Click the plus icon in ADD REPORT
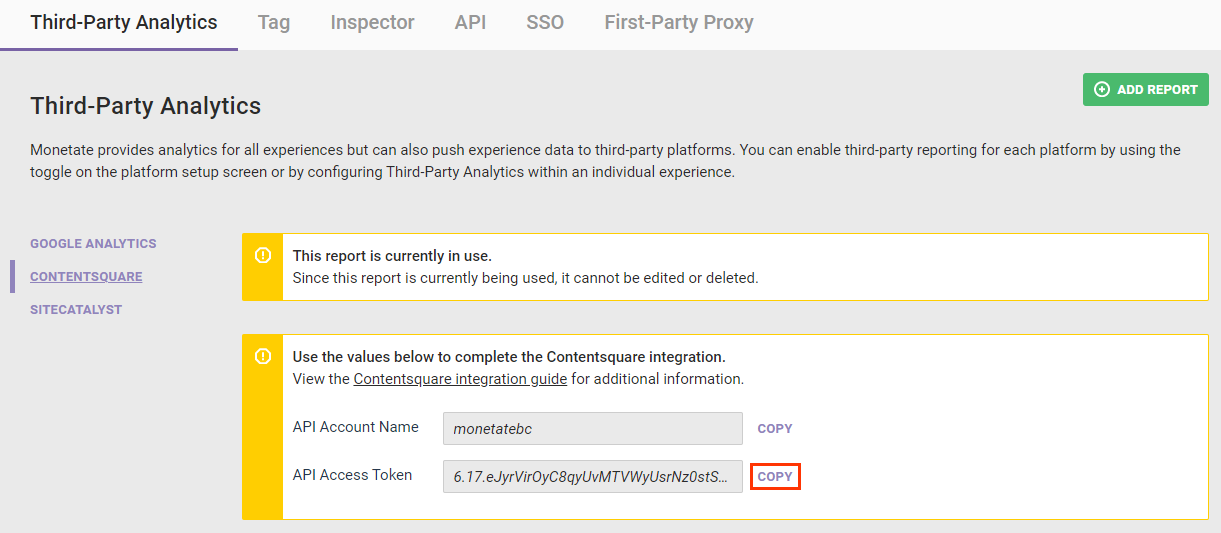The width and height of the screenshot is (1221, 533). (x=1102, y=89)
